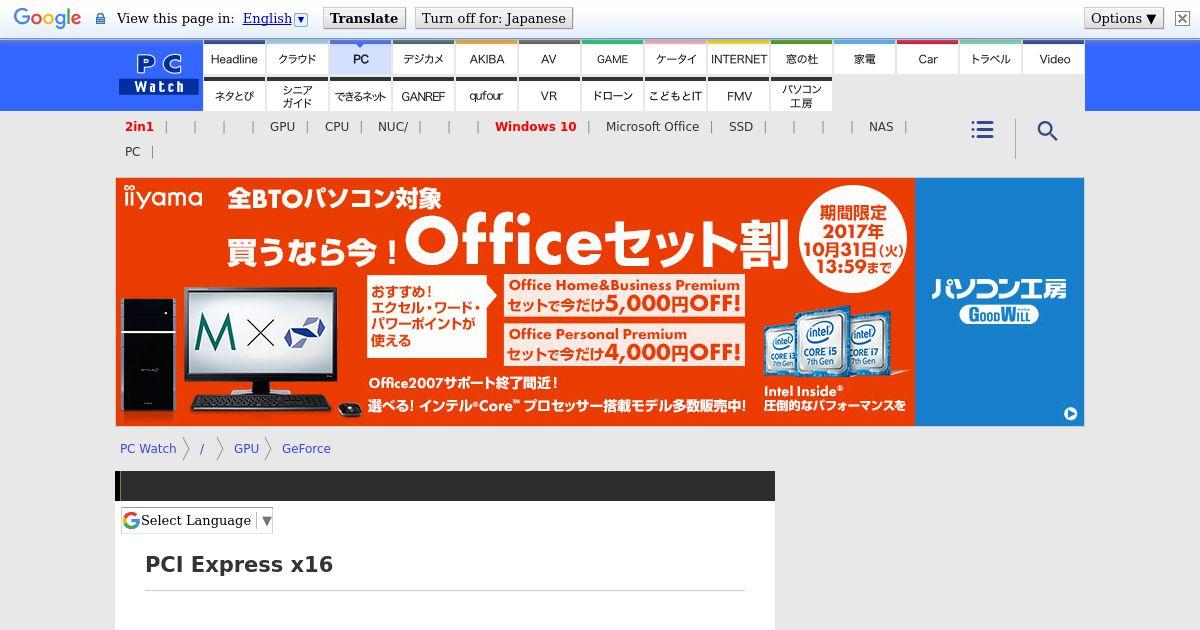The height and width of the screenshot is (630, 1200).
Task: Click the Windows 10 topic link
Action: coord(535,127)
